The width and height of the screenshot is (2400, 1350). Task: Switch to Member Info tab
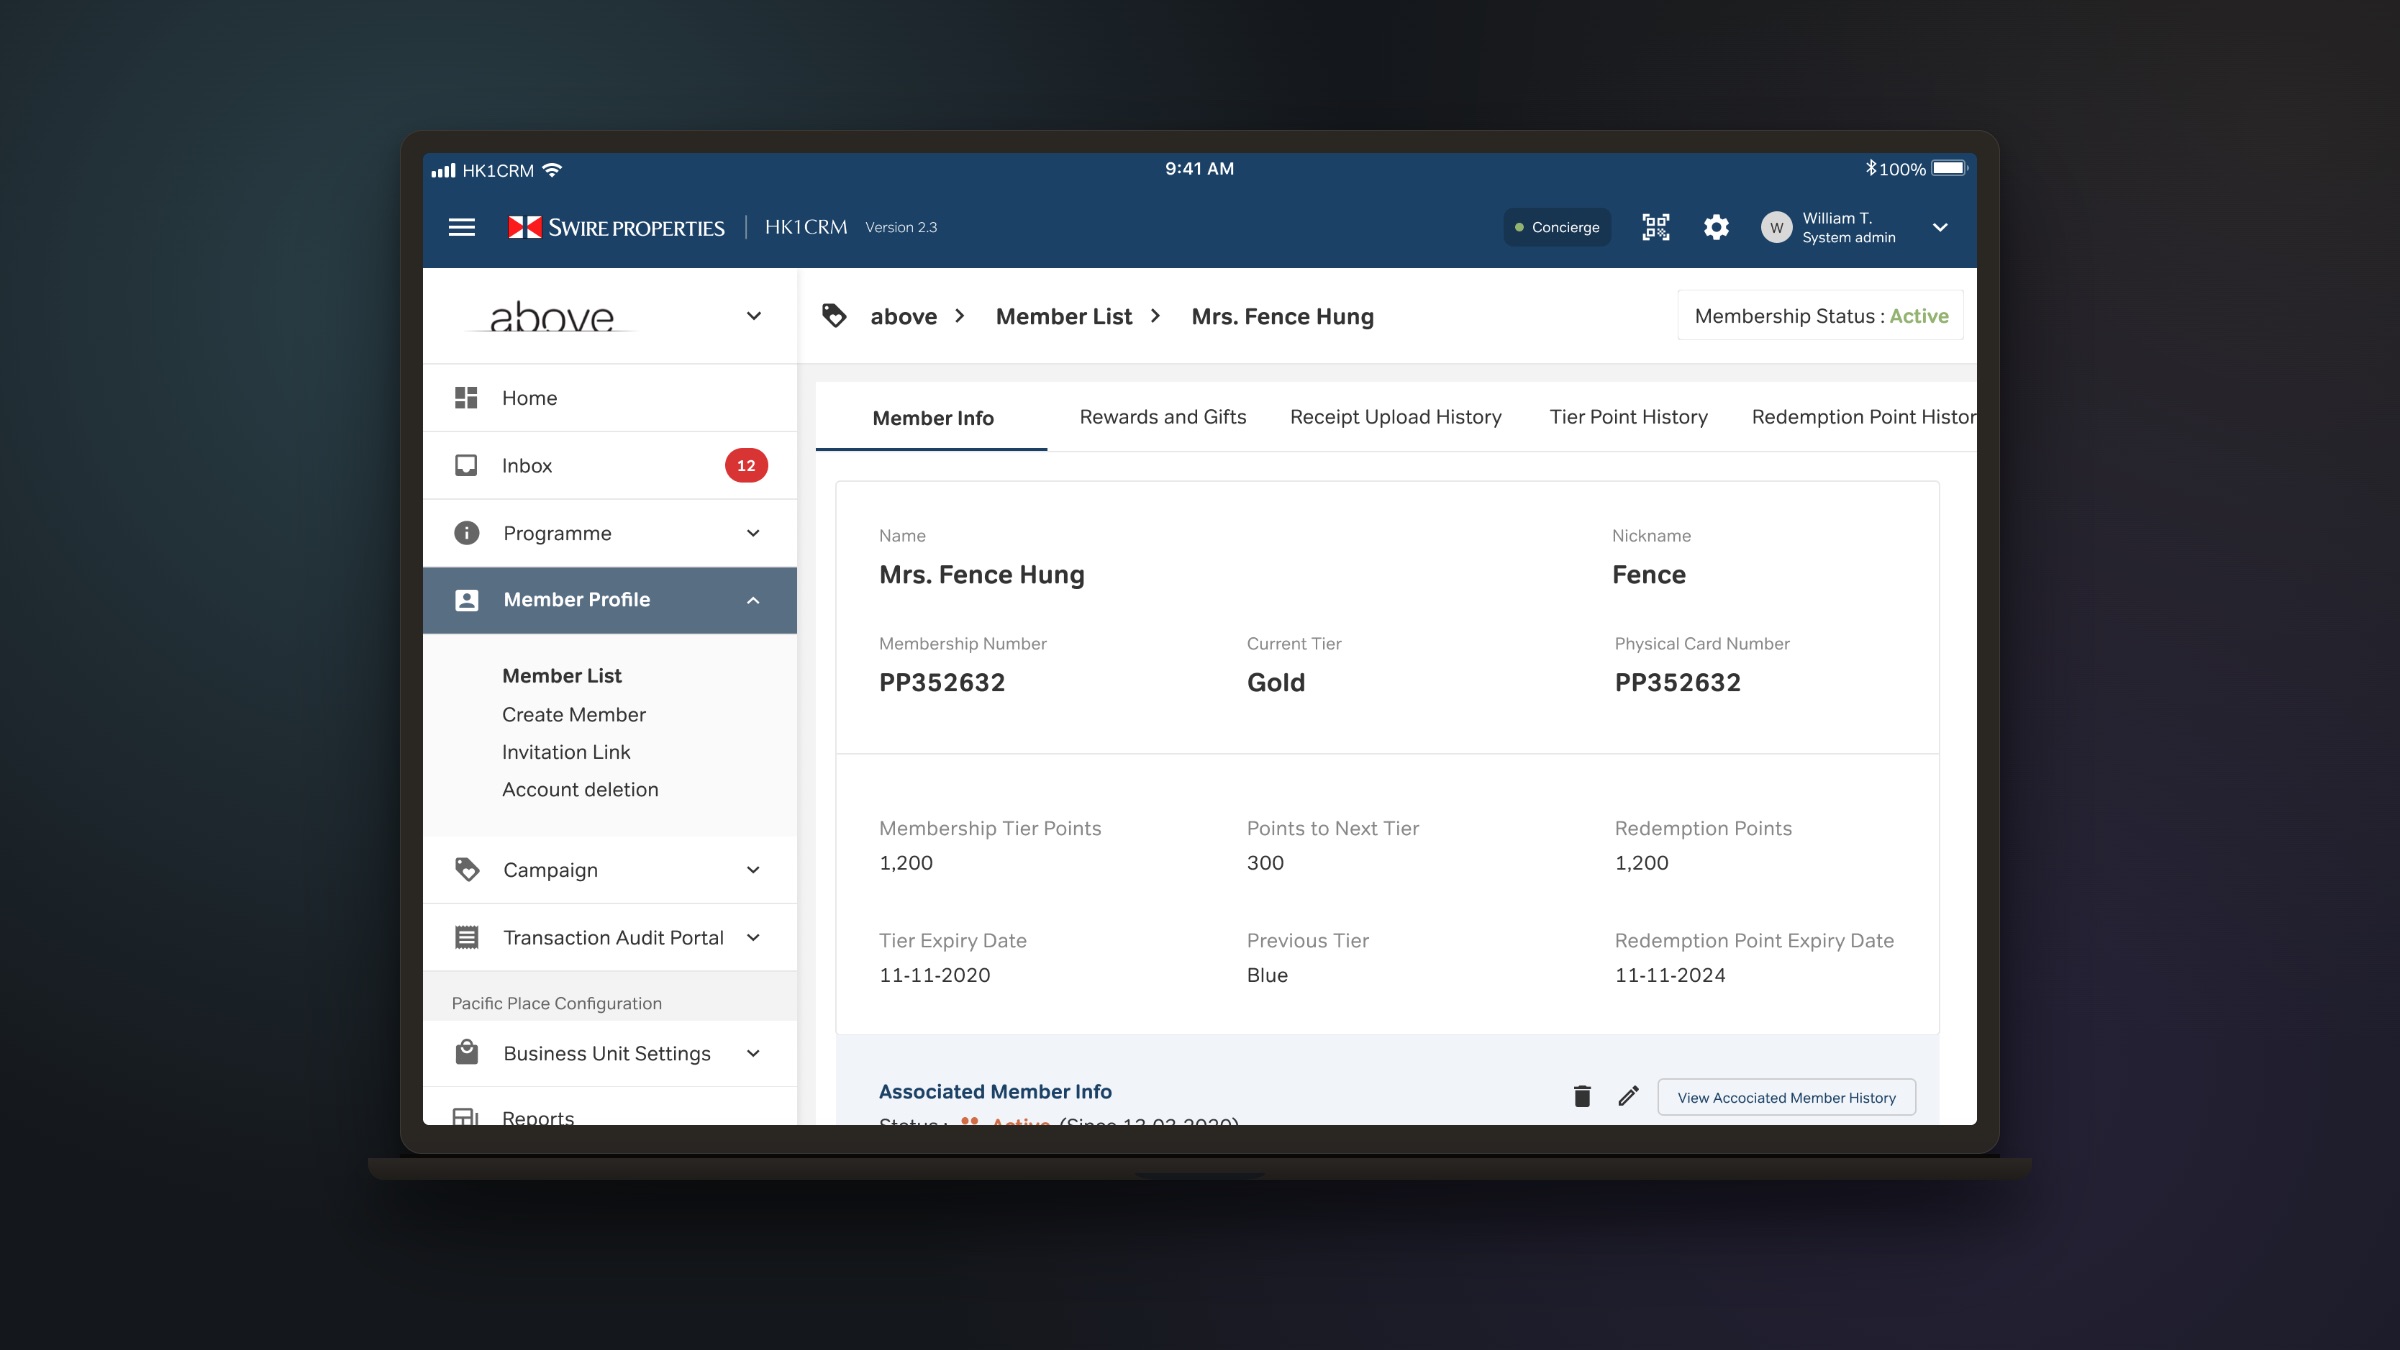932,417
